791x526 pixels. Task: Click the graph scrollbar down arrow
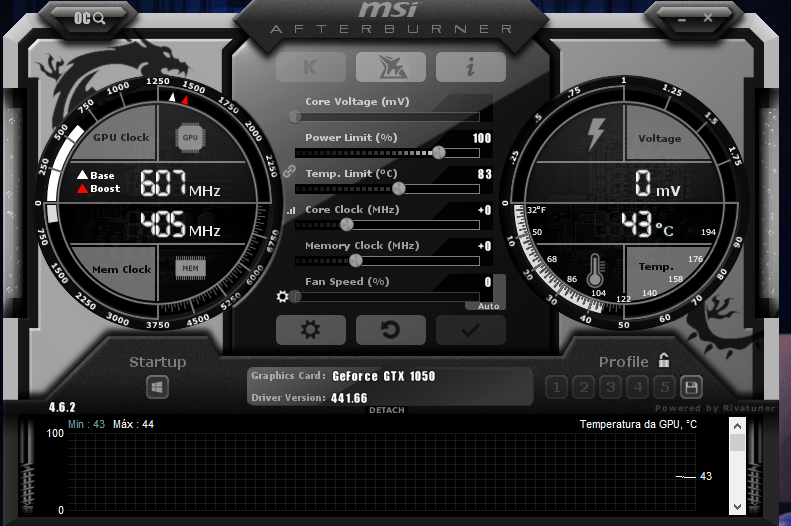(x=737, y=506)
